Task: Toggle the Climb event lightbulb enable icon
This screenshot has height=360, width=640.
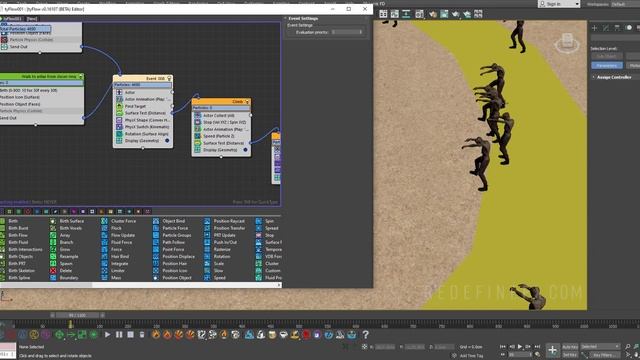Action: [x=247, y=102]
